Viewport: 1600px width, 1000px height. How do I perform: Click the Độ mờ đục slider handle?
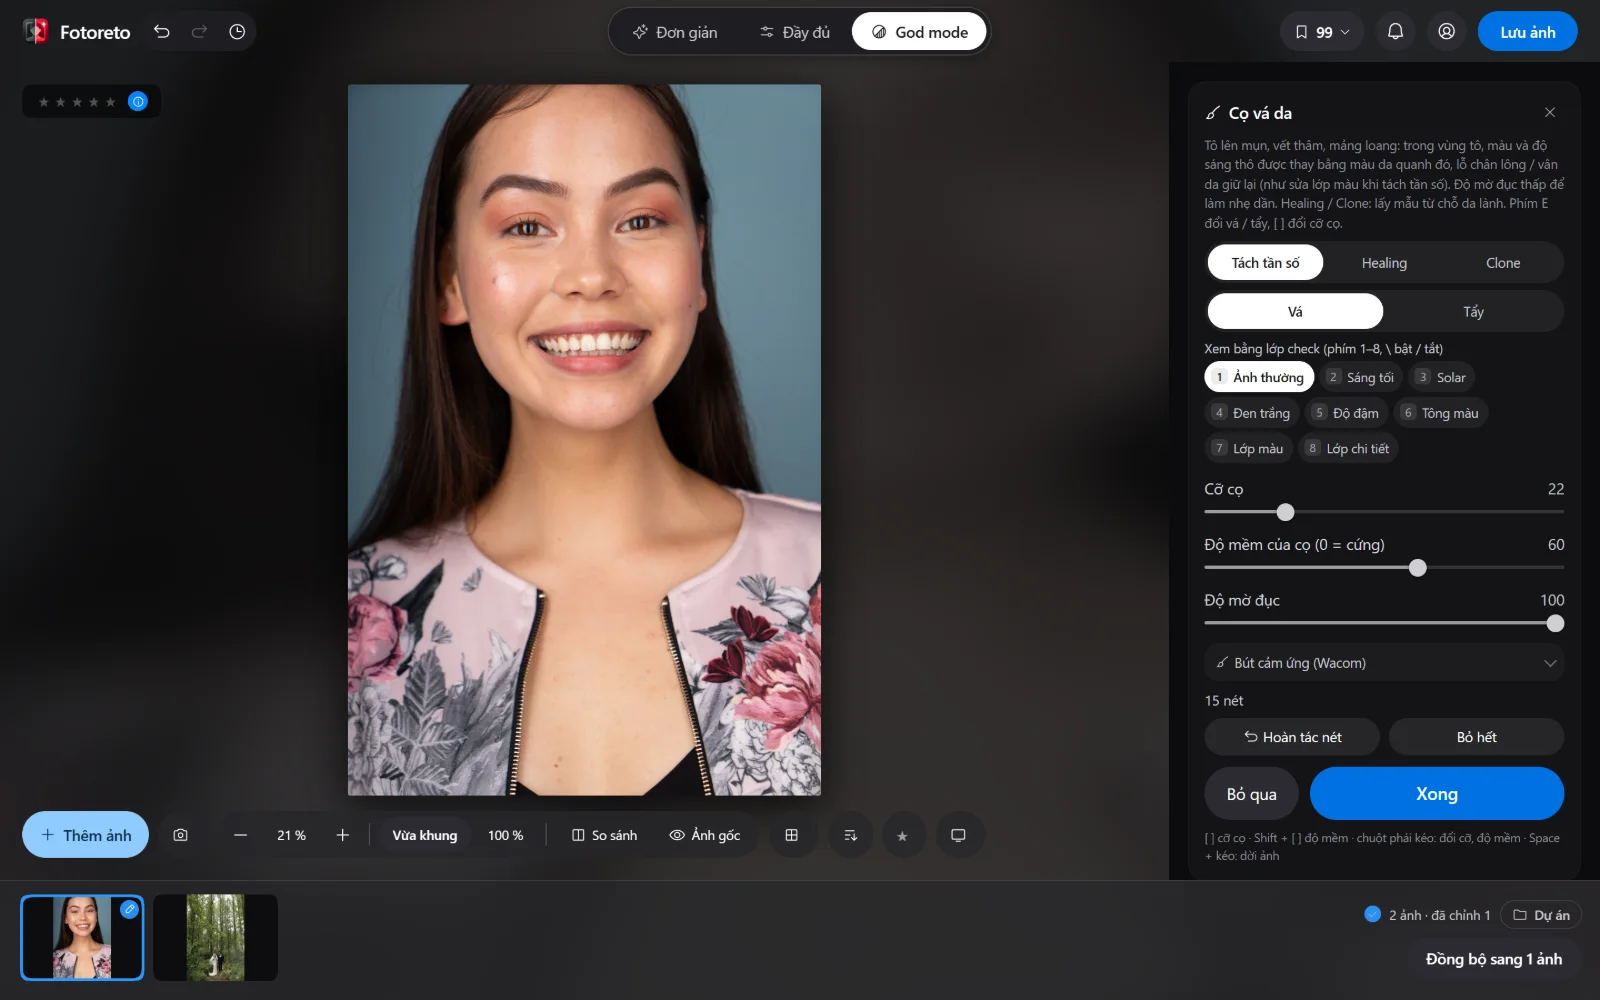pyautogui.click(x=1555, y=623)
